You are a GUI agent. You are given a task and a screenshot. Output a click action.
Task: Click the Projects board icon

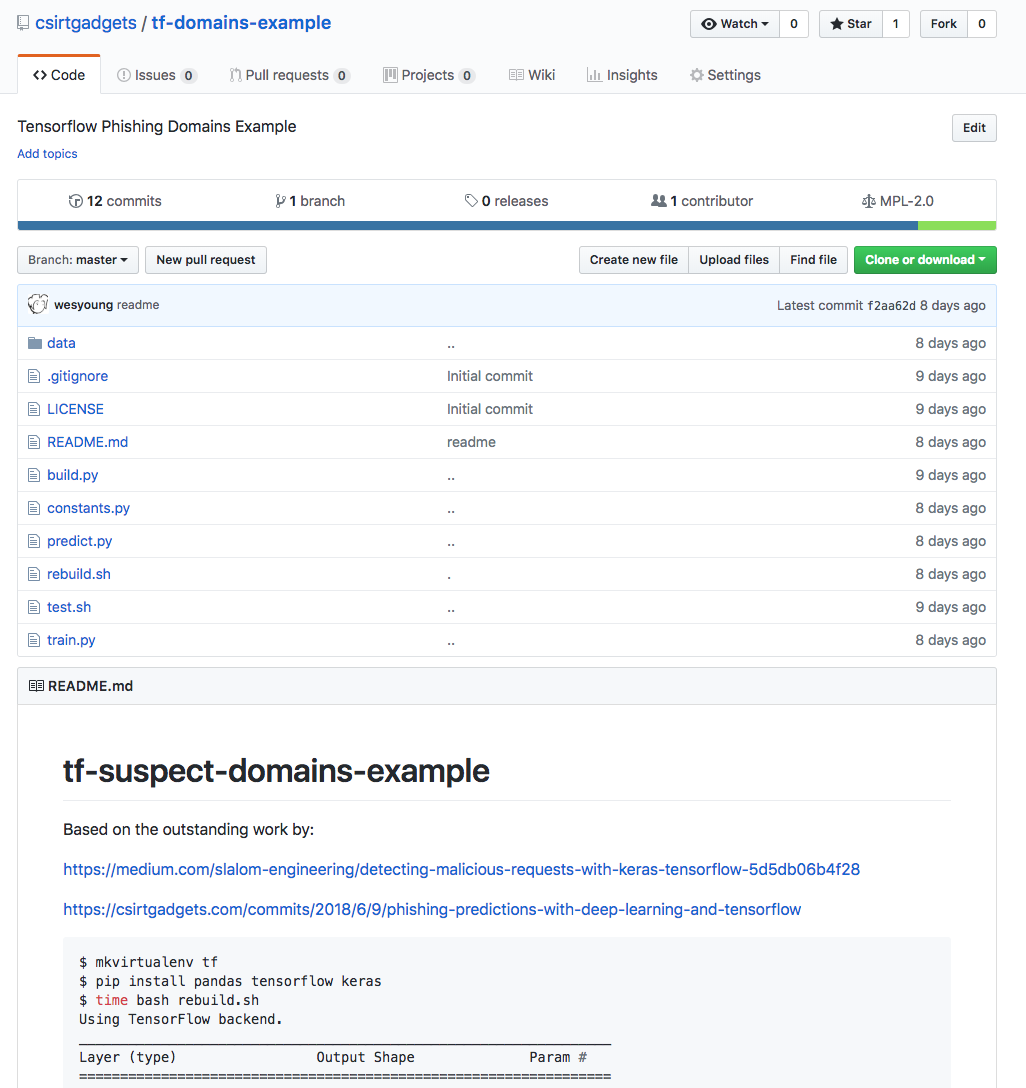[x=391, y=75]
